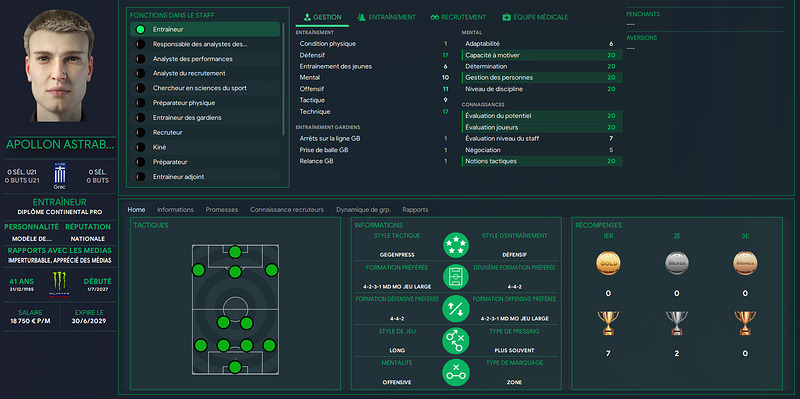Click the Greek flag icon

60,173
